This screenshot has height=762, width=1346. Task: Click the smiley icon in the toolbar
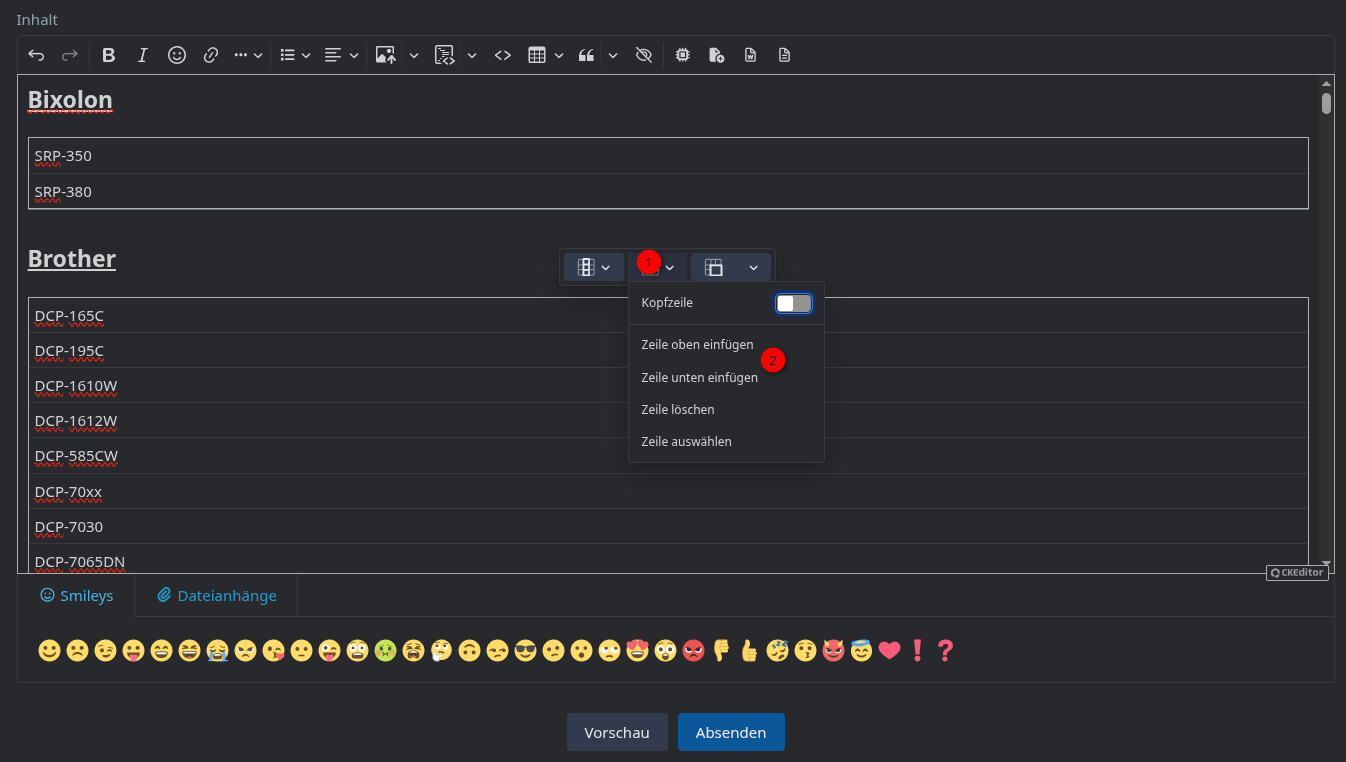177,56
